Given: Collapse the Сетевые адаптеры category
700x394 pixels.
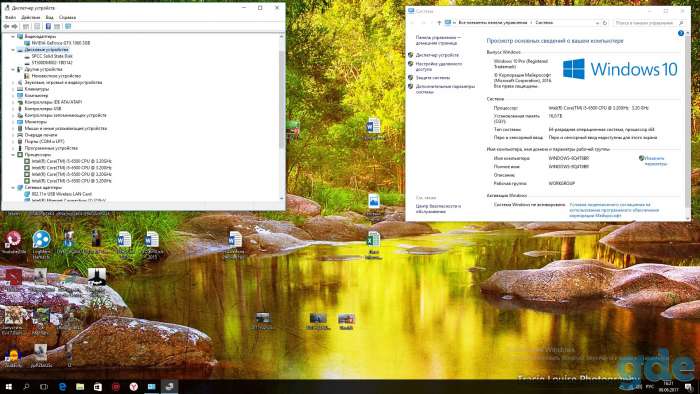Looking at the screenshot, I should 13,187.
